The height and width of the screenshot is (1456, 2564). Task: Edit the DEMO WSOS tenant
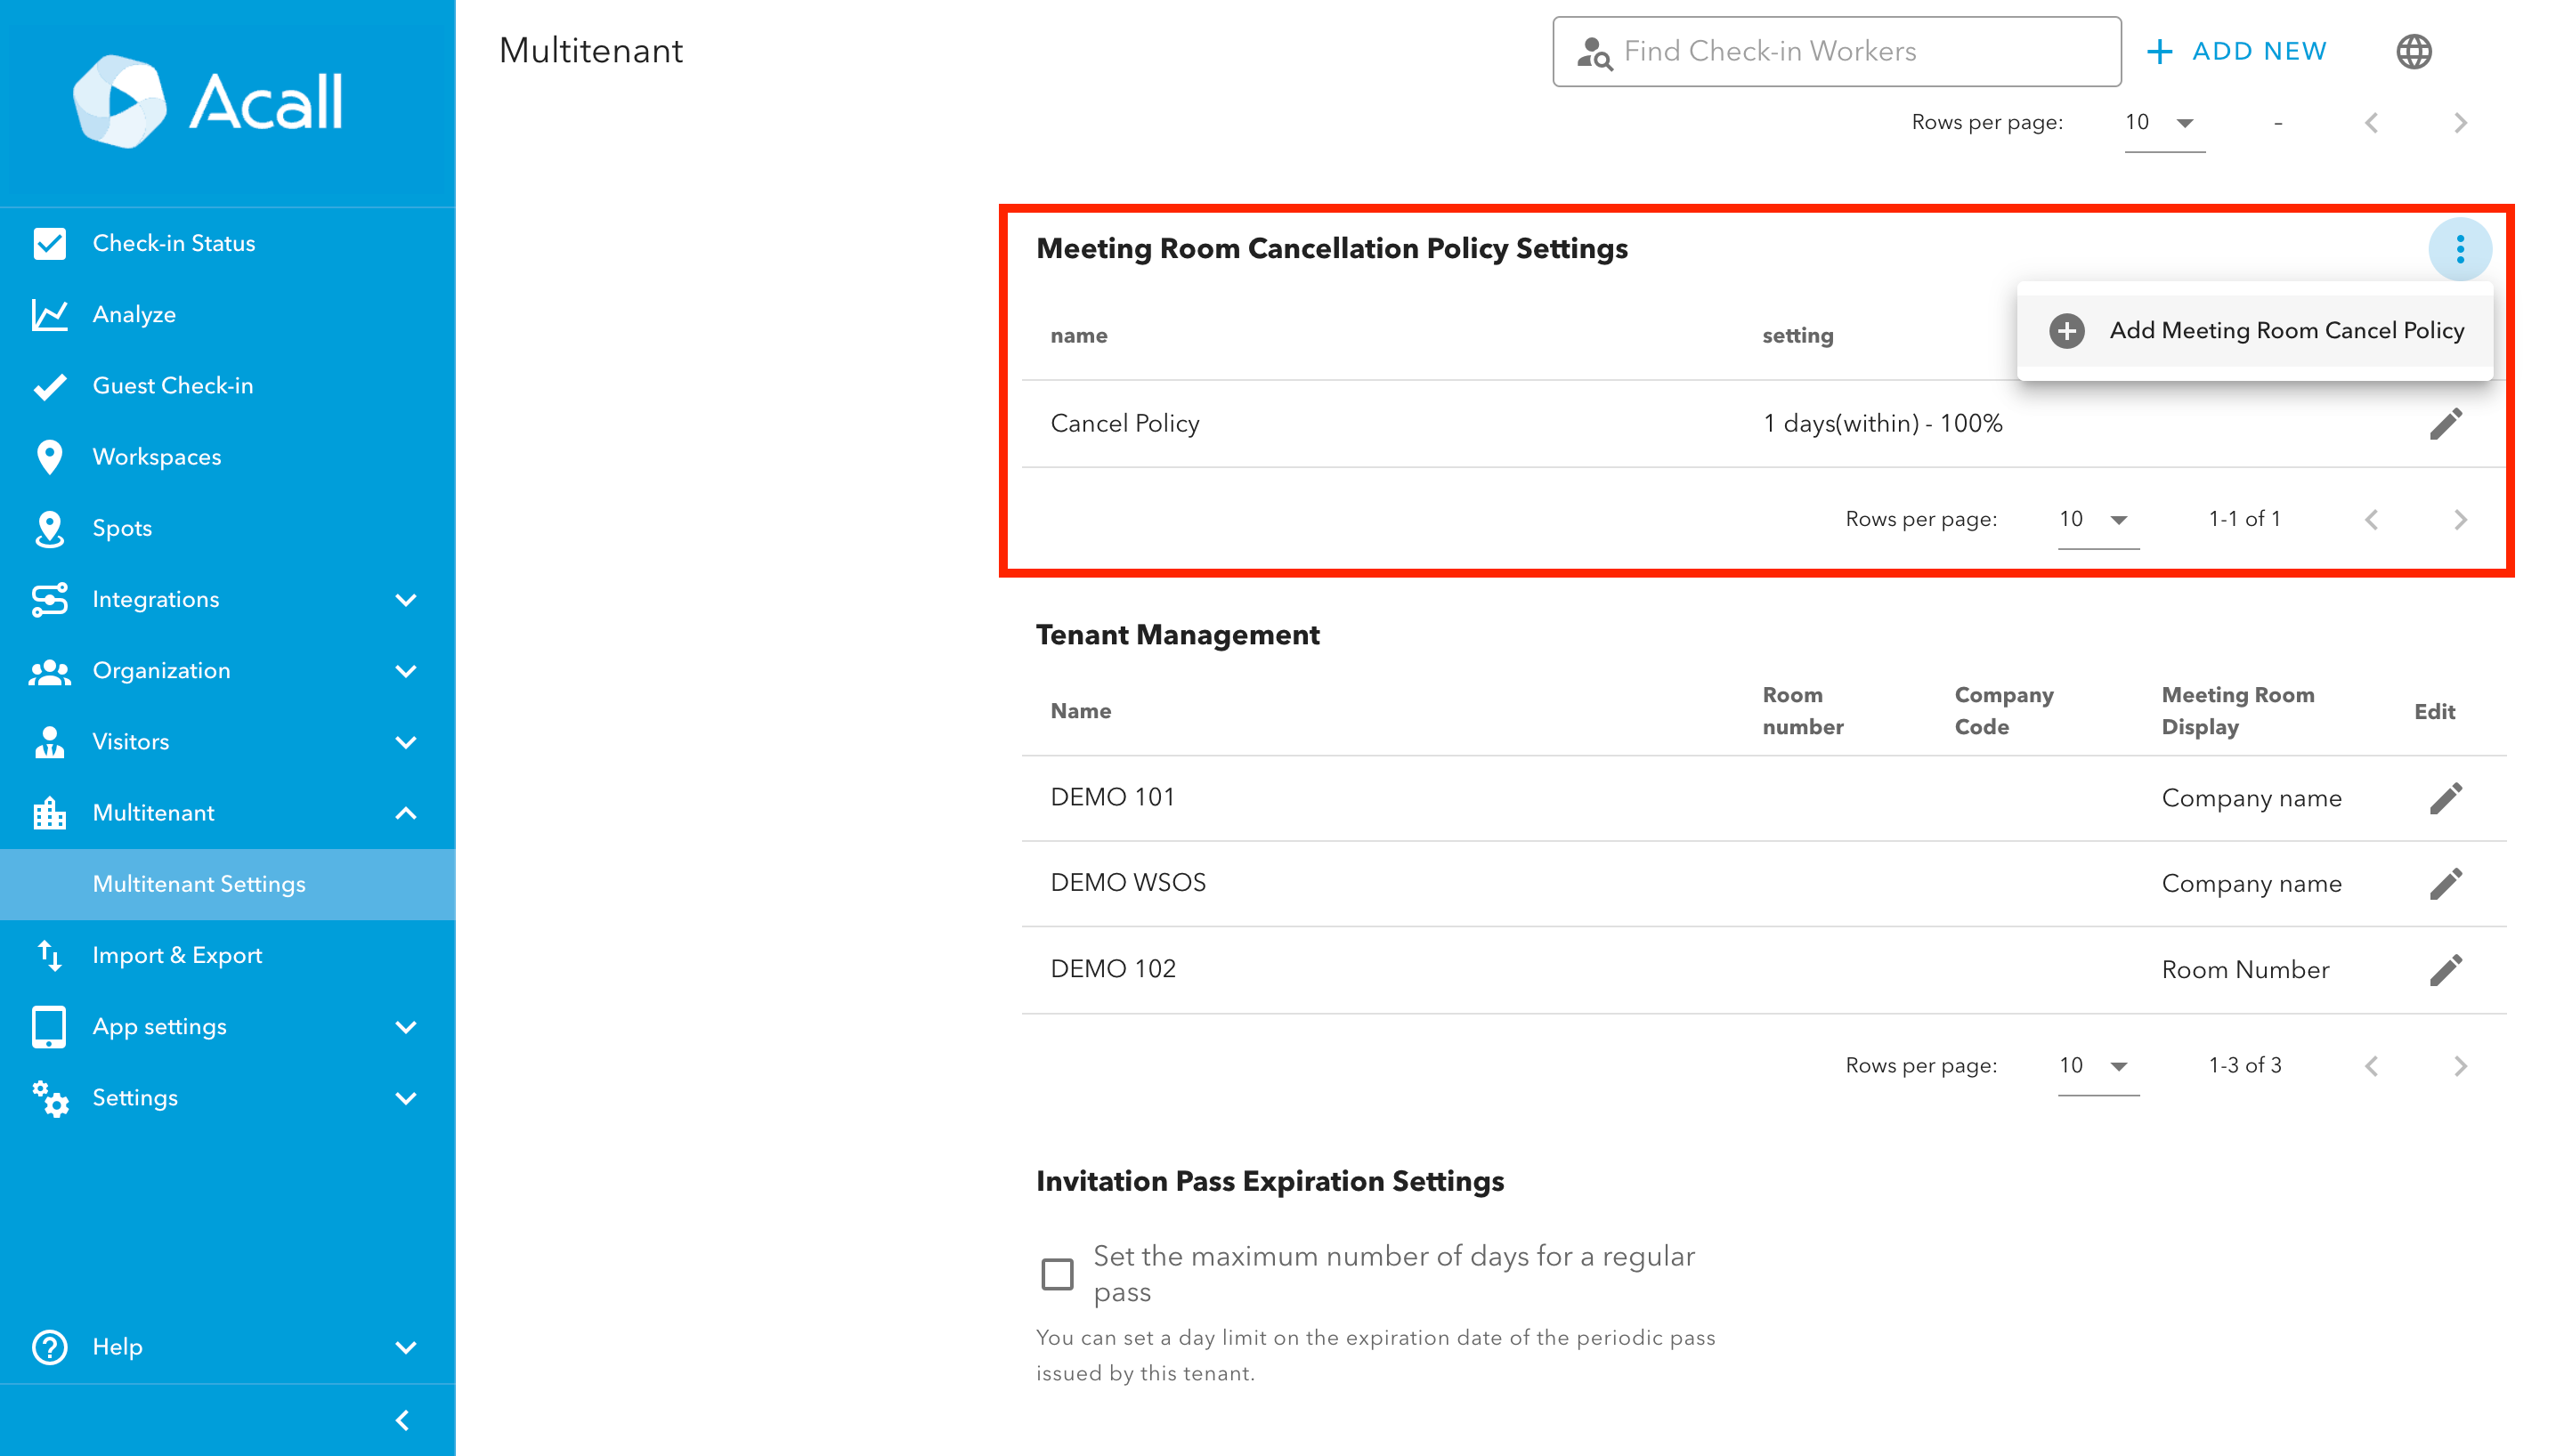tap(2446, 884)
